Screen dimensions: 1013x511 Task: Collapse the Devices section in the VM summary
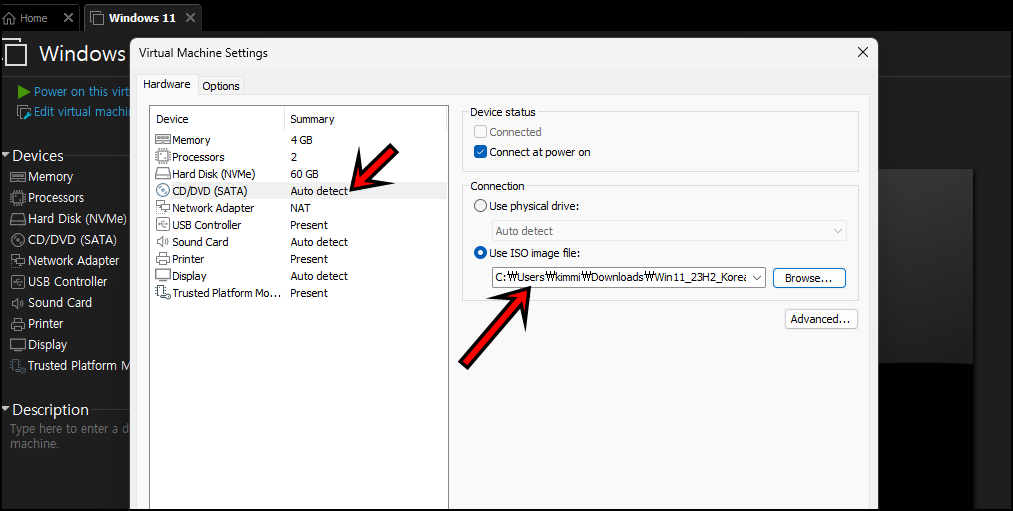(6, 156)
